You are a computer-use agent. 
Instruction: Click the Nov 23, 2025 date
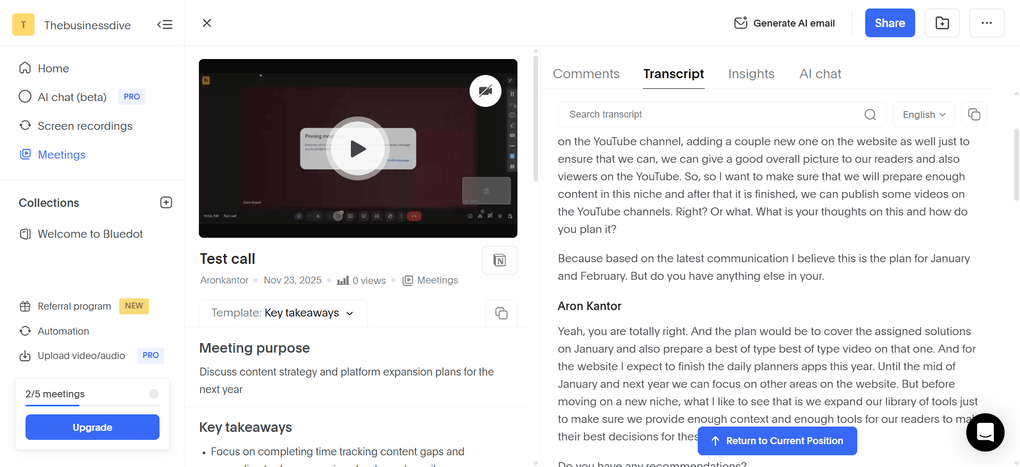point(293,280)
